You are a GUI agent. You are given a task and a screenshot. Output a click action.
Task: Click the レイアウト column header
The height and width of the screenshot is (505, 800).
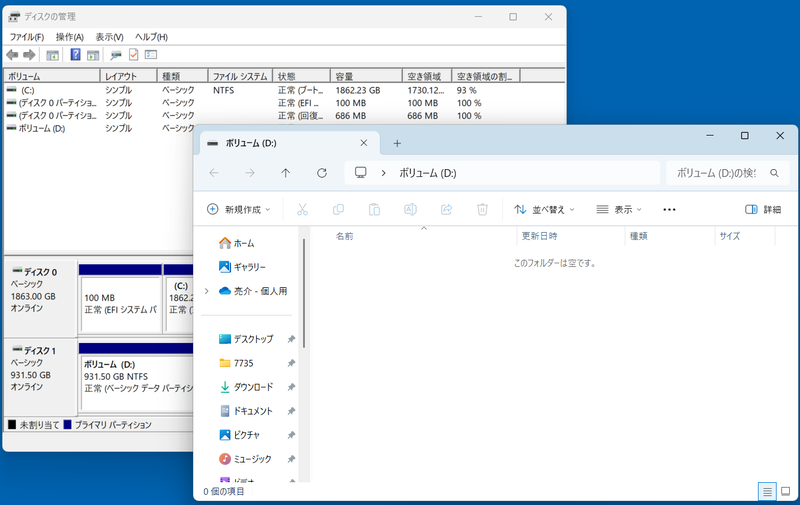[x=128, y=76]
